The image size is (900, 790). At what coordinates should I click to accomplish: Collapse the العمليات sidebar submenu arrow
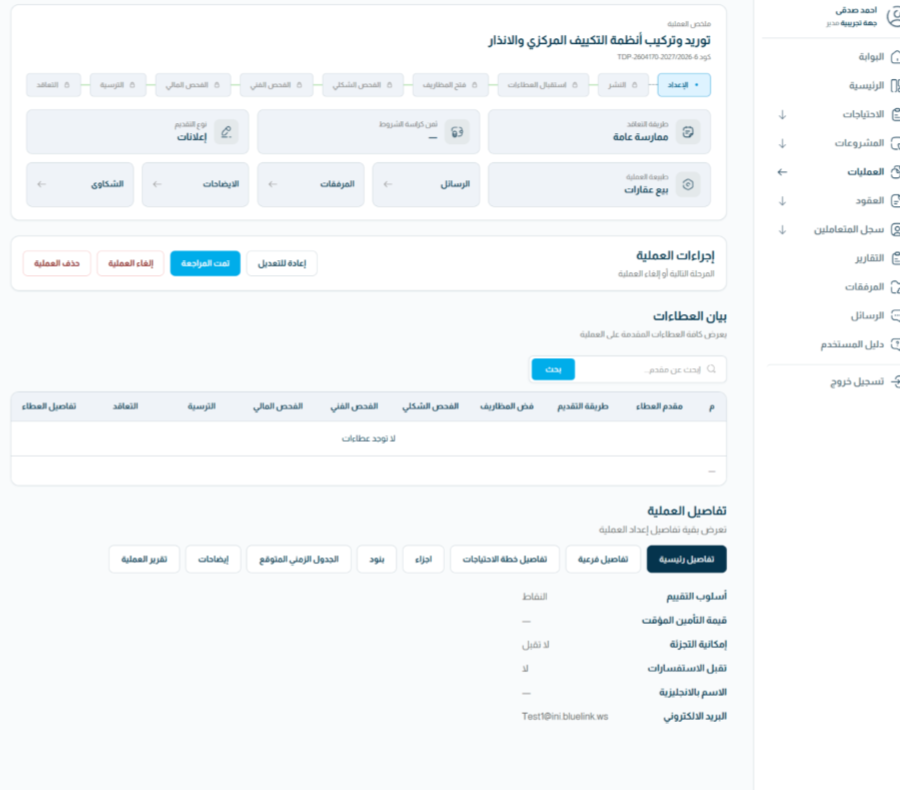point(782,172)
